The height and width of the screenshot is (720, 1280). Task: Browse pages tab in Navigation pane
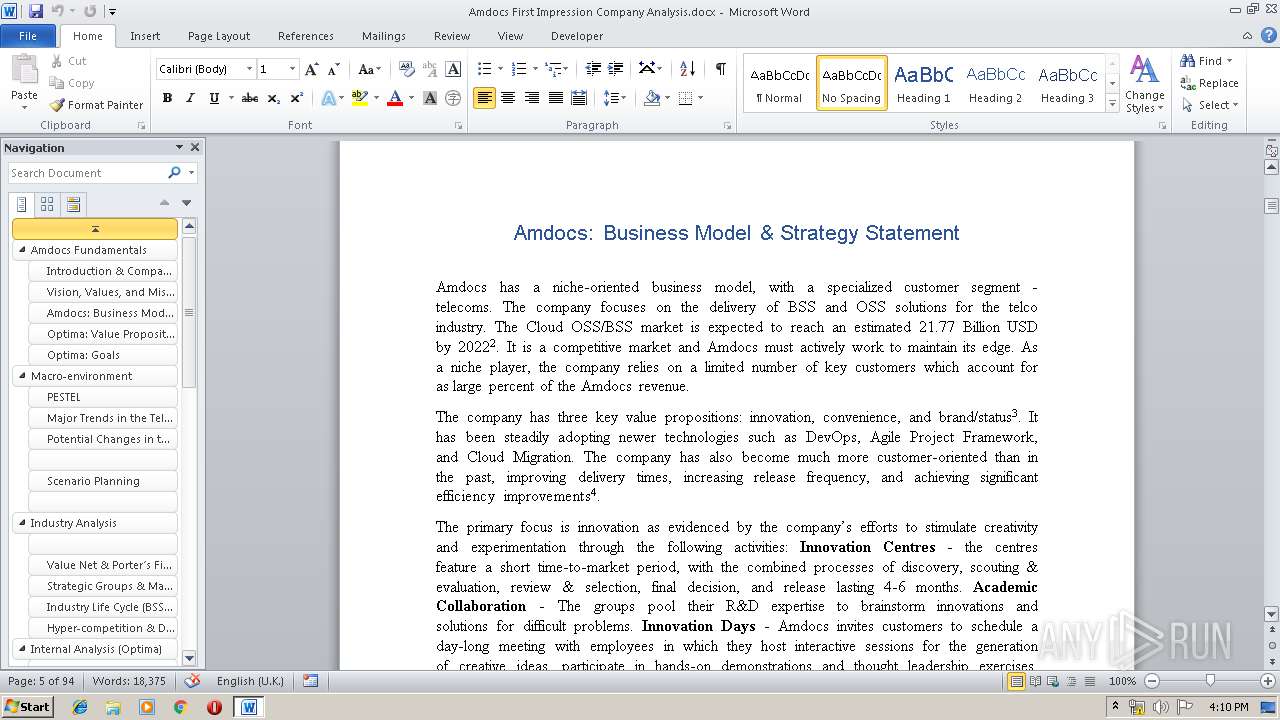pyautogui.click(x=47, y=204)
